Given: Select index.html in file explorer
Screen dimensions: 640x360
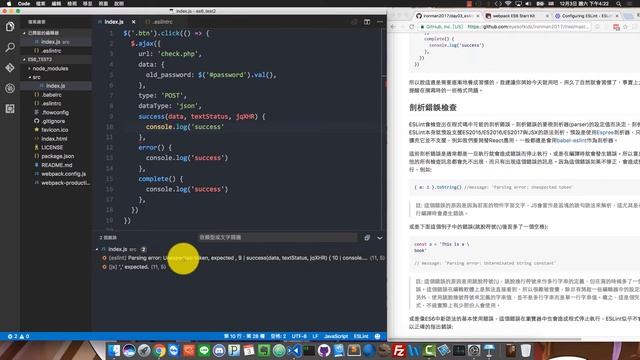Looking at the screenshot, I should pos(56,139).
